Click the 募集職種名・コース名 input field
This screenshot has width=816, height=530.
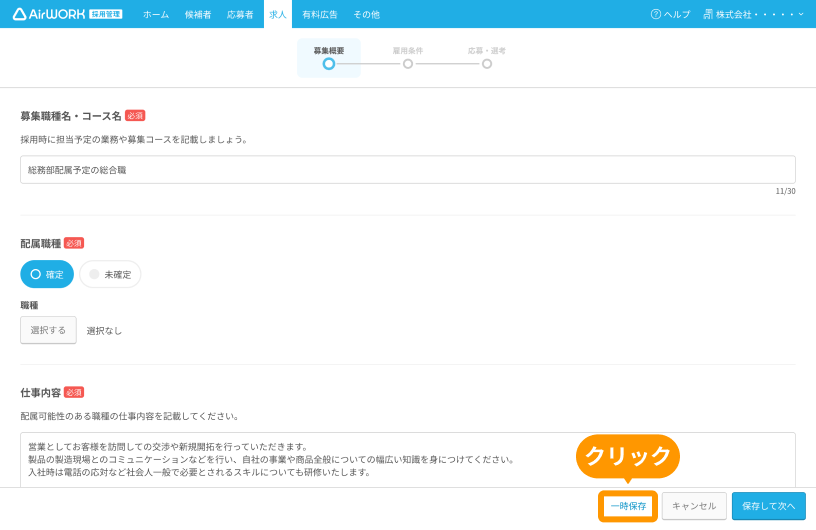[x=407, y=170]
